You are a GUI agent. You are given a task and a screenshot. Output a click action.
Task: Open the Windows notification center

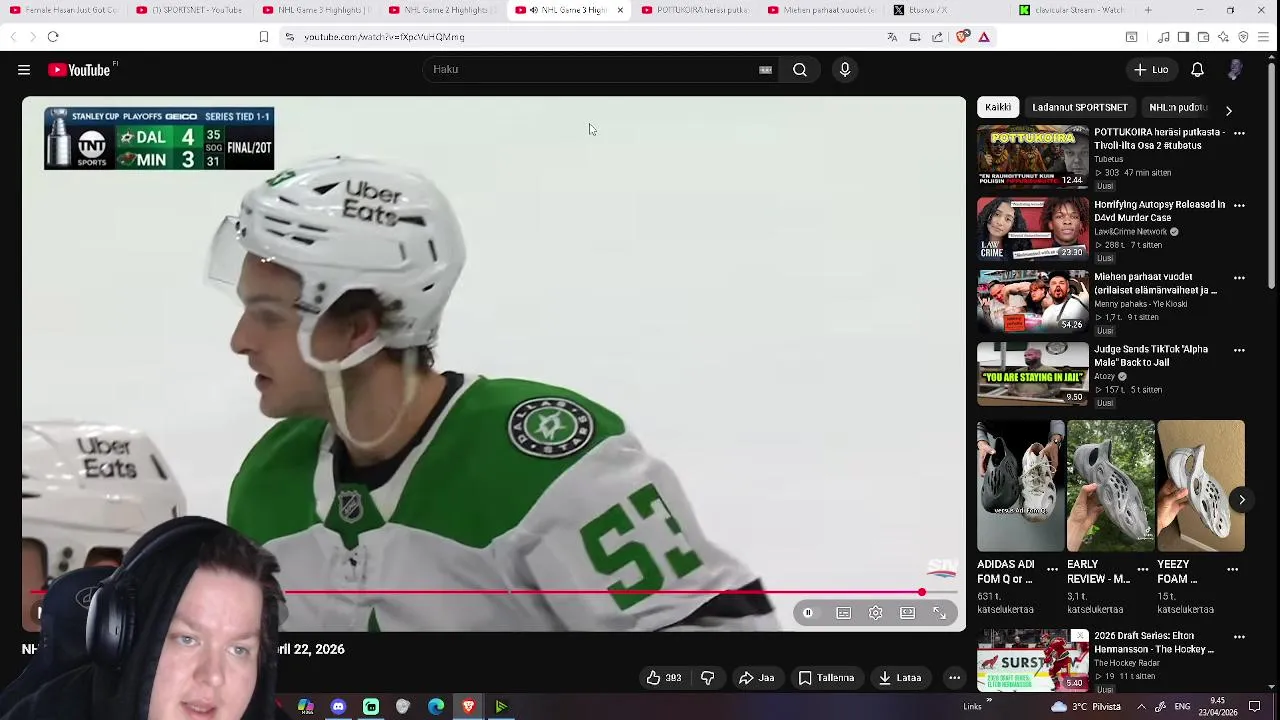[x=1255, y=707]
